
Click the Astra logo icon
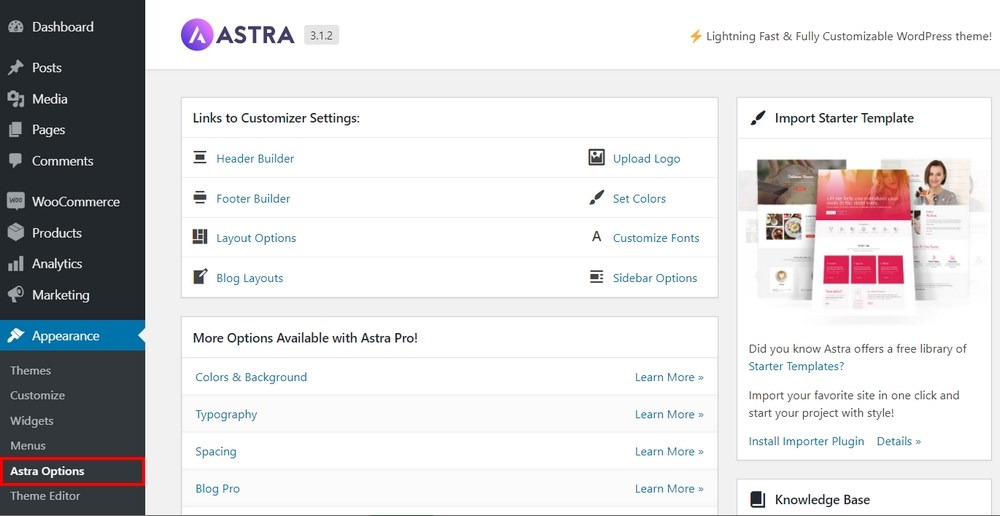click(197, 35)
